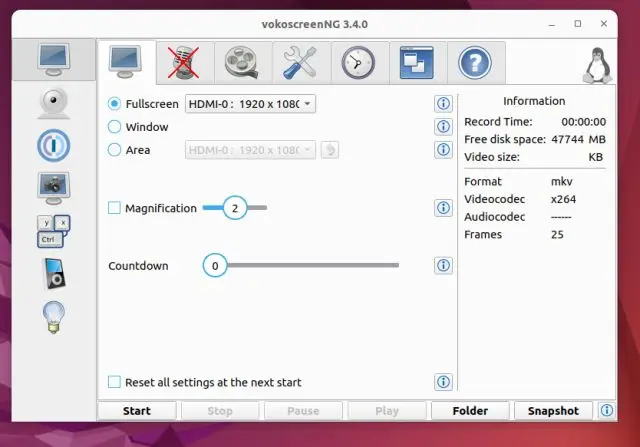Click the Videocodec x264 value
Screen dimensions: 640x447
(563, 199)
